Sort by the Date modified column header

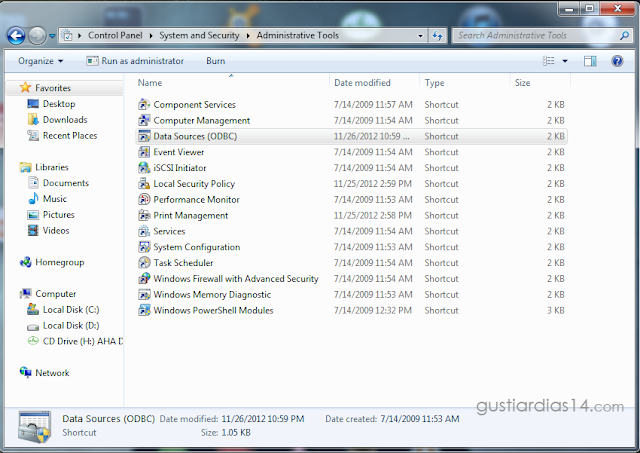[374, 83]
